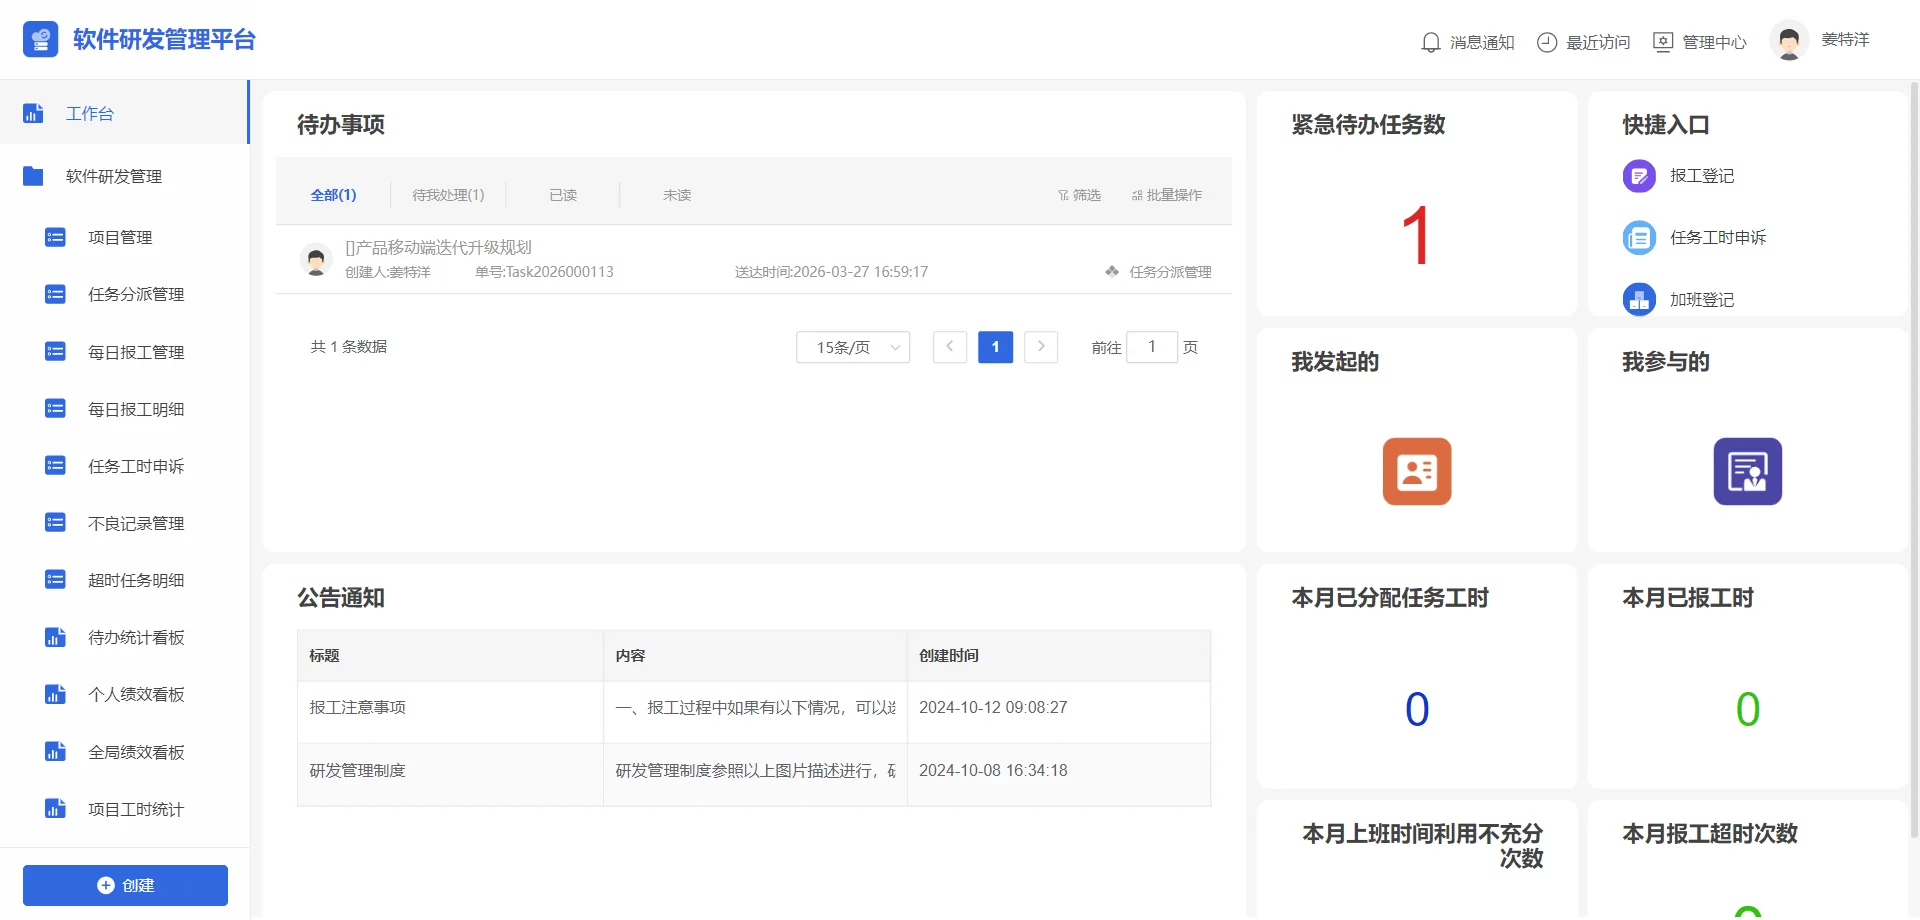The image size is (1920, 920).
Task: Go to previous page arrow
Action: point(950,347)
